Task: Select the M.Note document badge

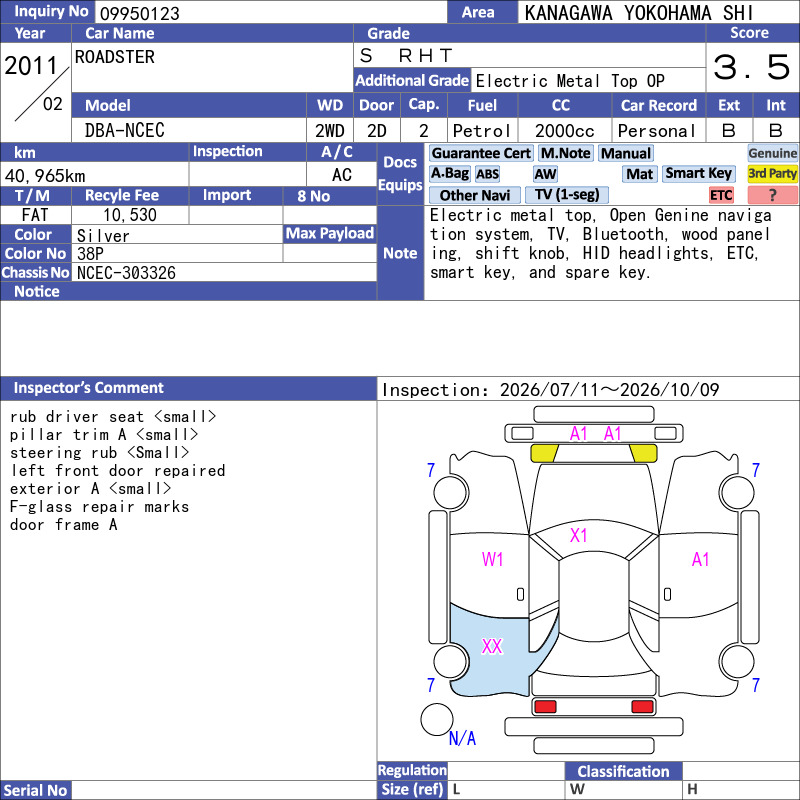Action: [x=566, y=154]
